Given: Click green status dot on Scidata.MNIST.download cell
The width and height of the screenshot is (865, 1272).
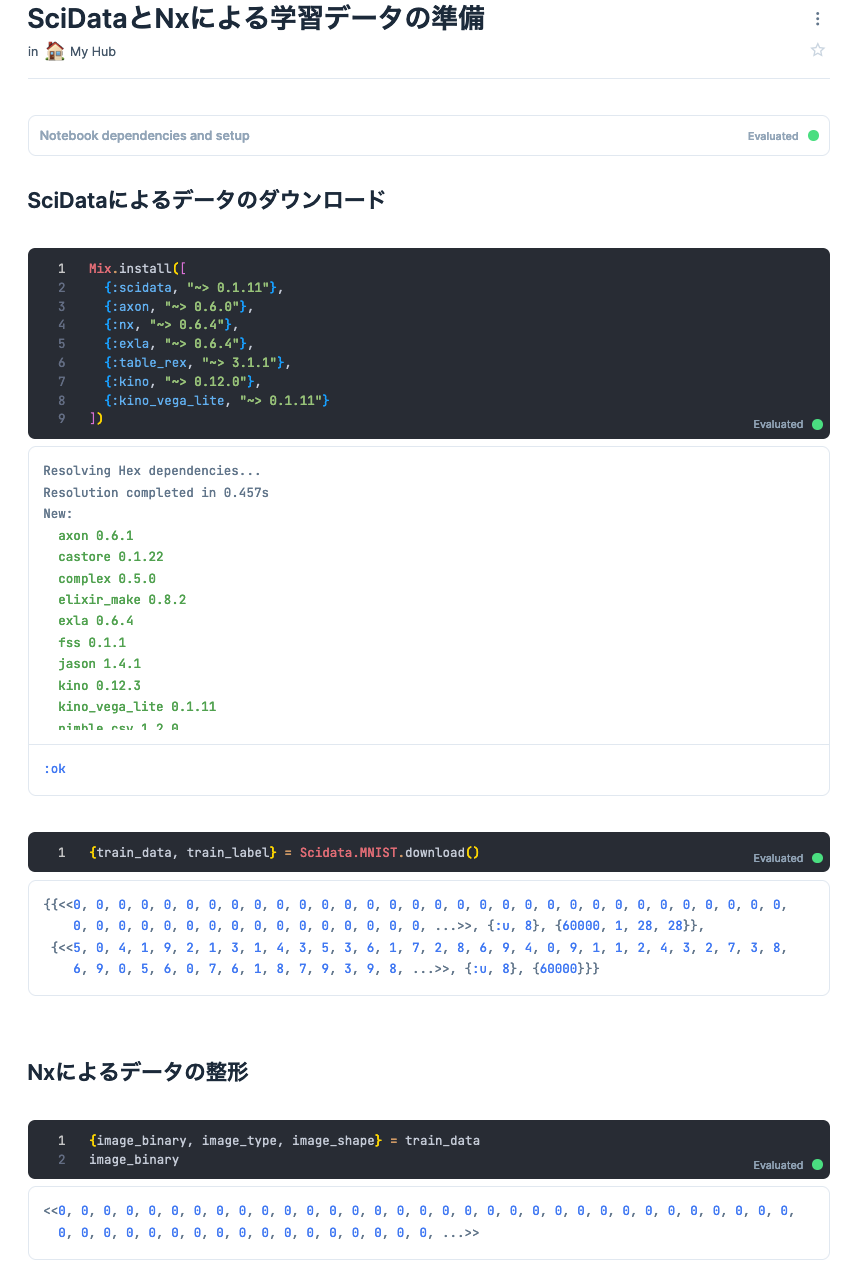Looking at the screenshot, I should [817, 858].
